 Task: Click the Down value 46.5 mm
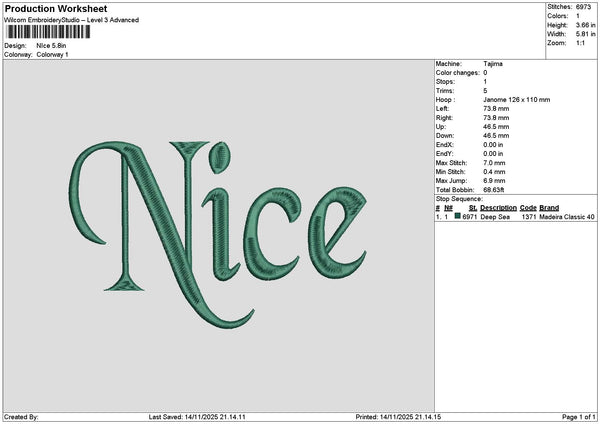point(496,136)
